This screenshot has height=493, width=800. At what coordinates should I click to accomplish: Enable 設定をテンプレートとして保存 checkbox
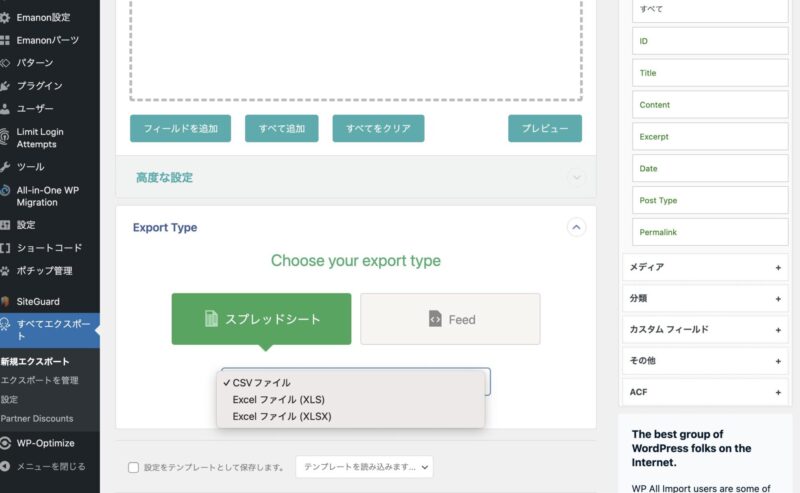[133, 467]
